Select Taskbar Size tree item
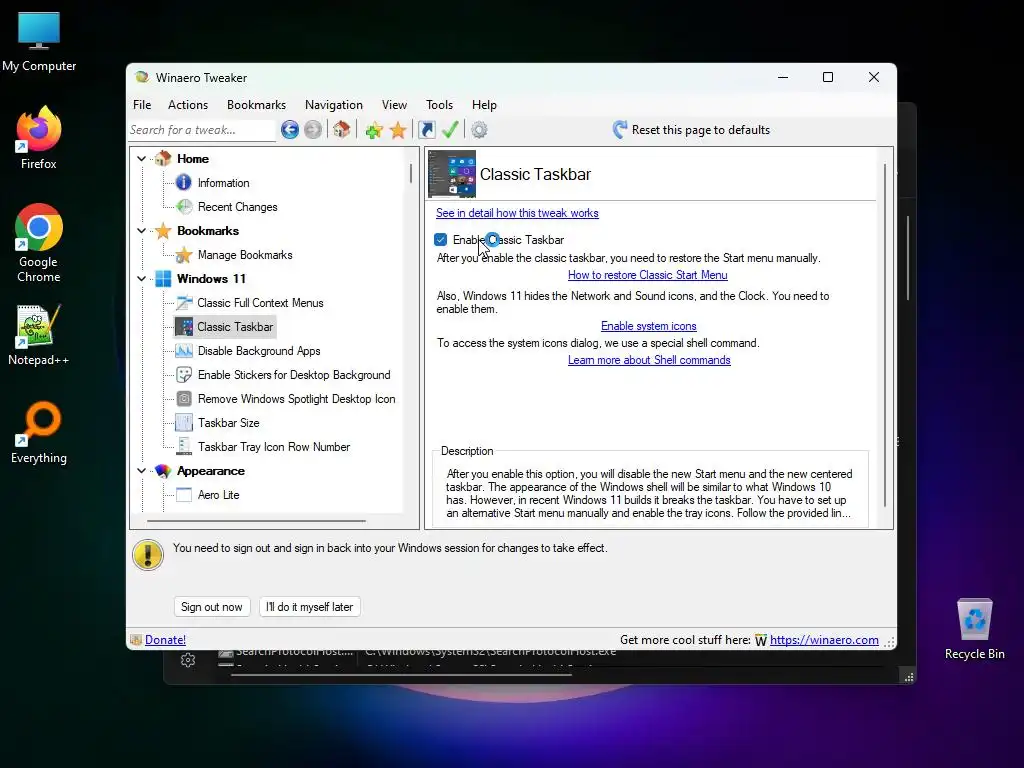 (x=229, y=423)
